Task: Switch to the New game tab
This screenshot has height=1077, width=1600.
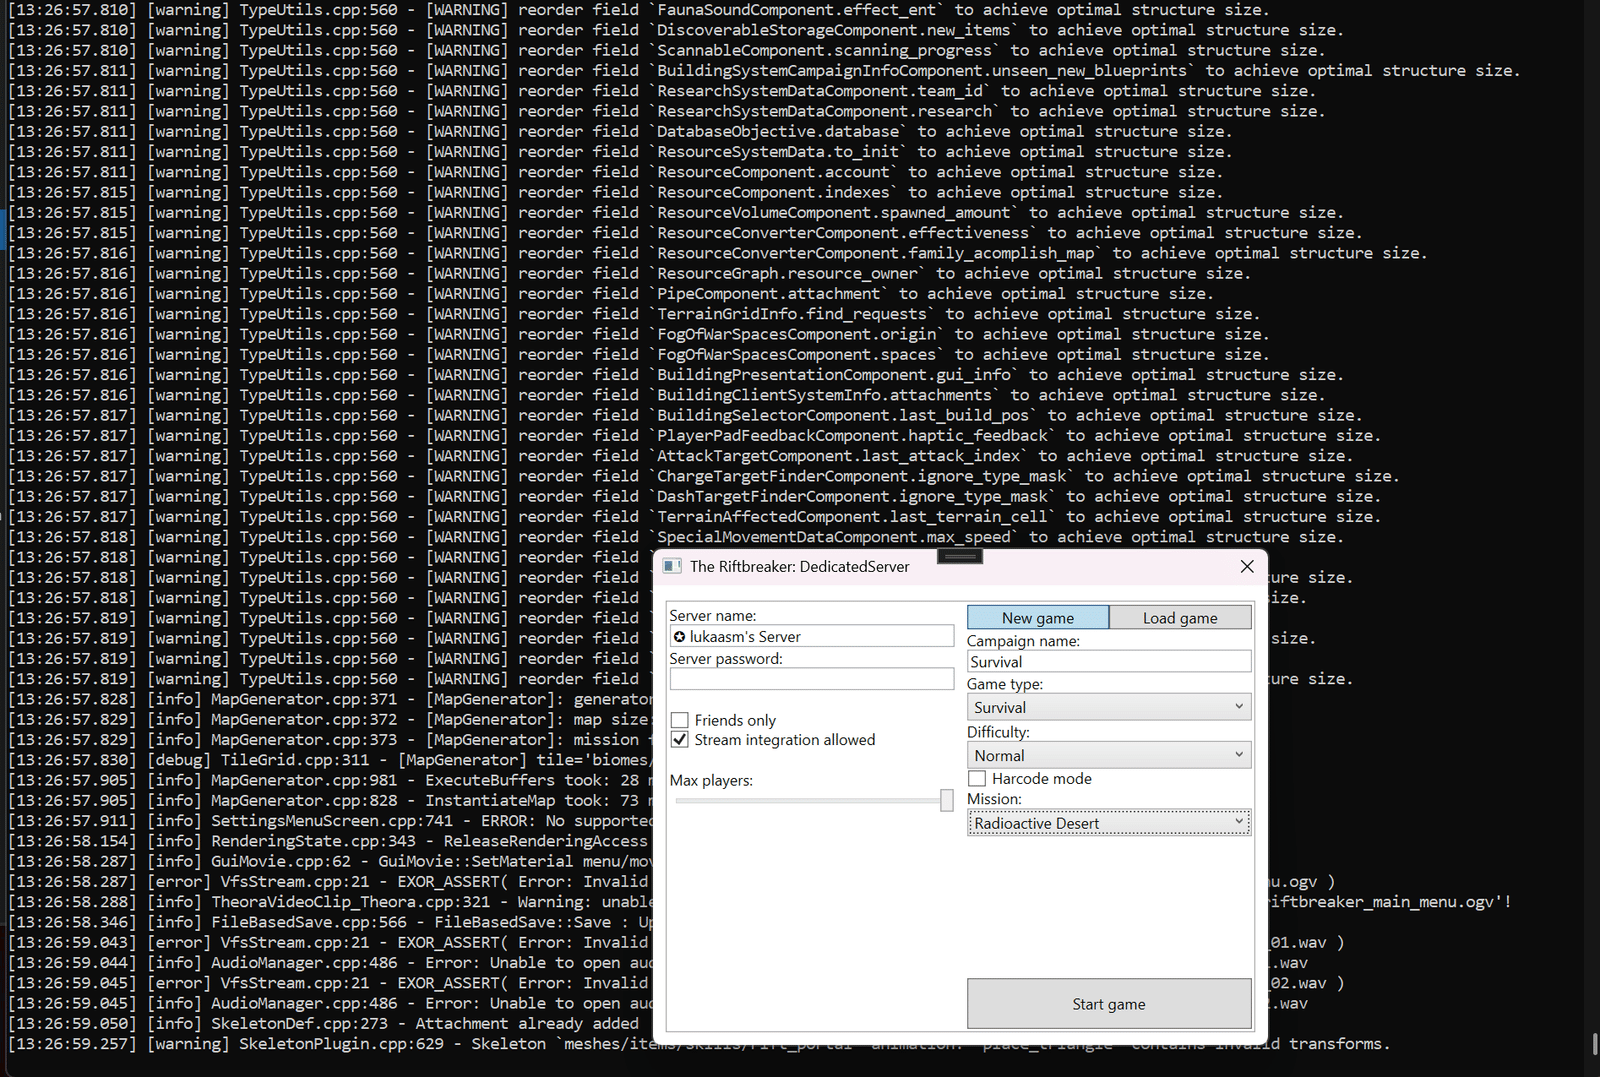Action: (x=1038, y=618)
